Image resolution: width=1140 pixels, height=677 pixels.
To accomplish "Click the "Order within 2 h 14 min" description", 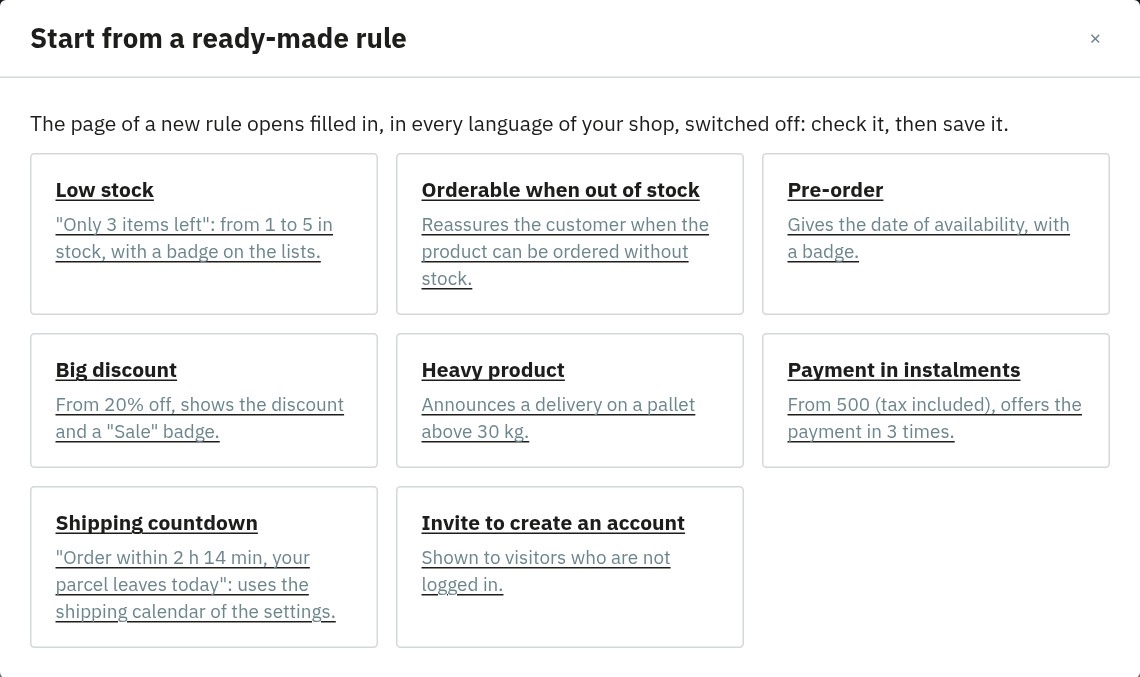I will [x=196, y=585].
